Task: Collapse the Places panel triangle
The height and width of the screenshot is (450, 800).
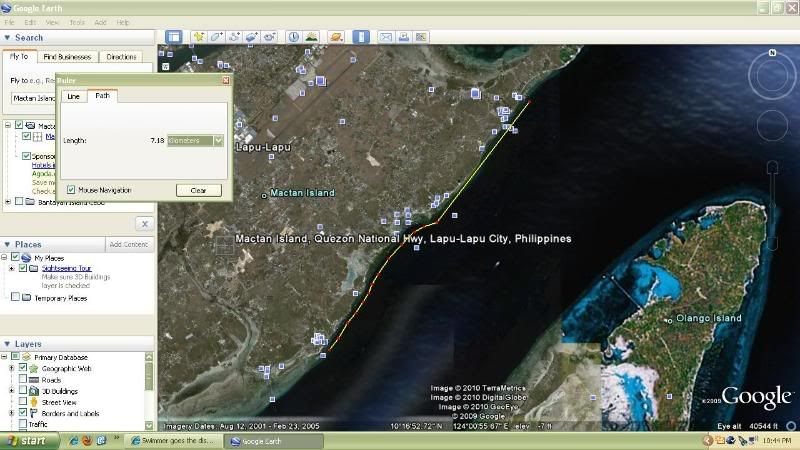Action: [7, 244]
